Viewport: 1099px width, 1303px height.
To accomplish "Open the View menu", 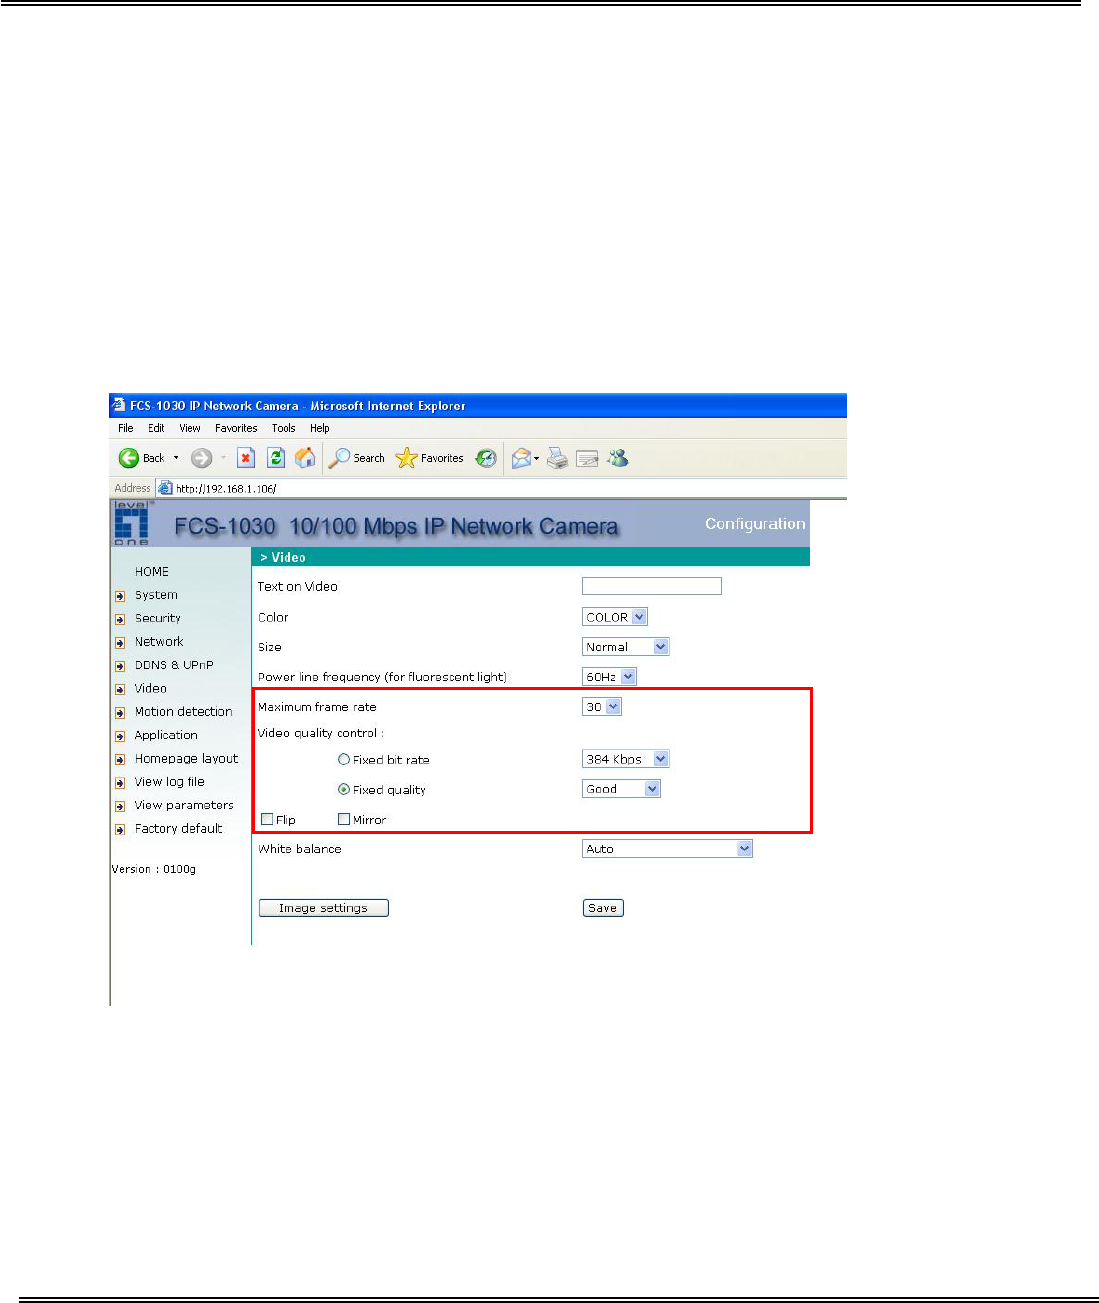I will point(190,428).
